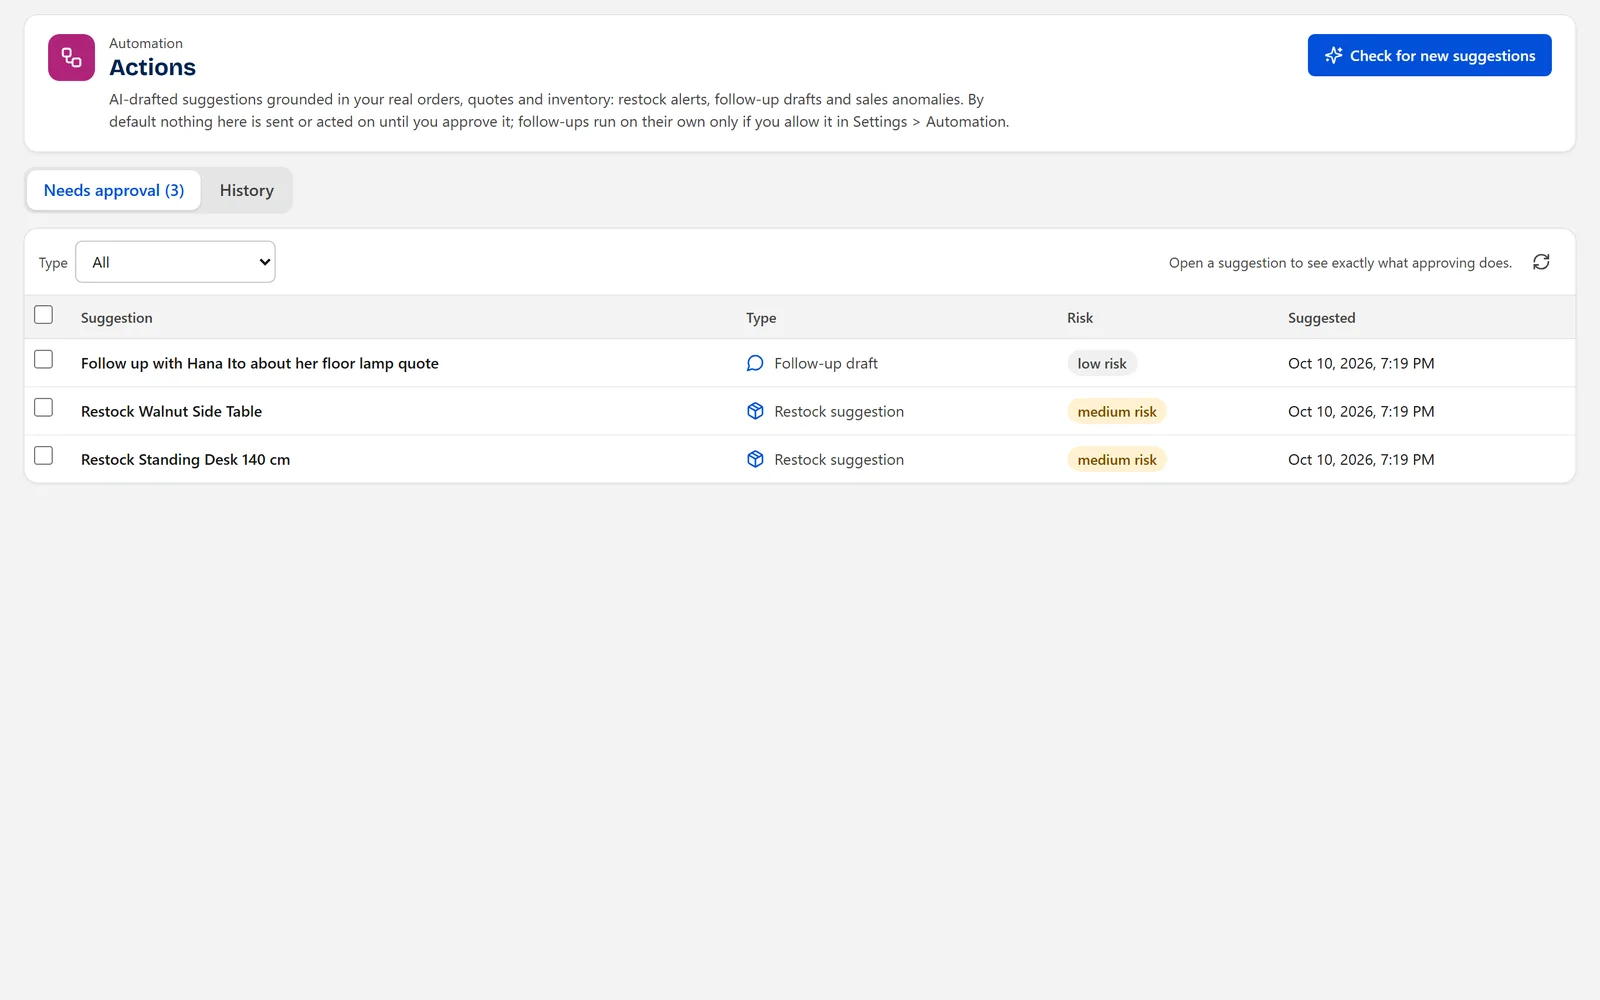This screenshot has width=1600, height=1000.
Task: Click Restock suggestion label in Walnut Side Table row
Action: [839, 411]
